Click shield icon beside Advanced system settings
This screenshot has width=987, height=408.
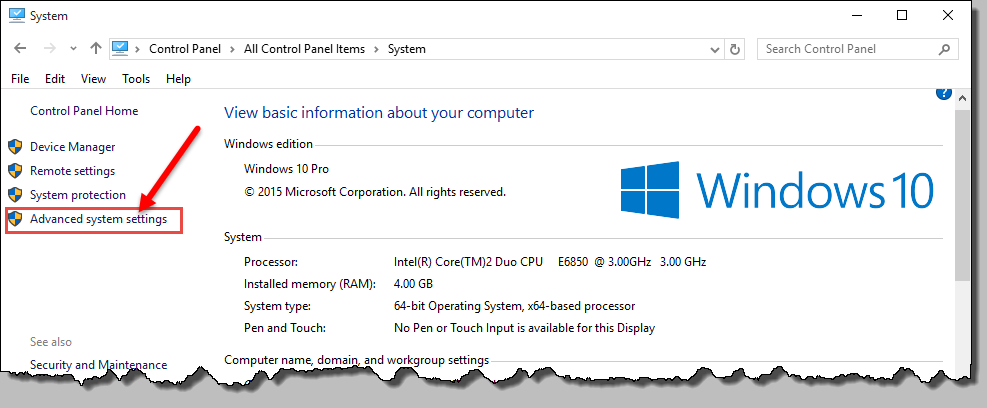coord(15,219)
